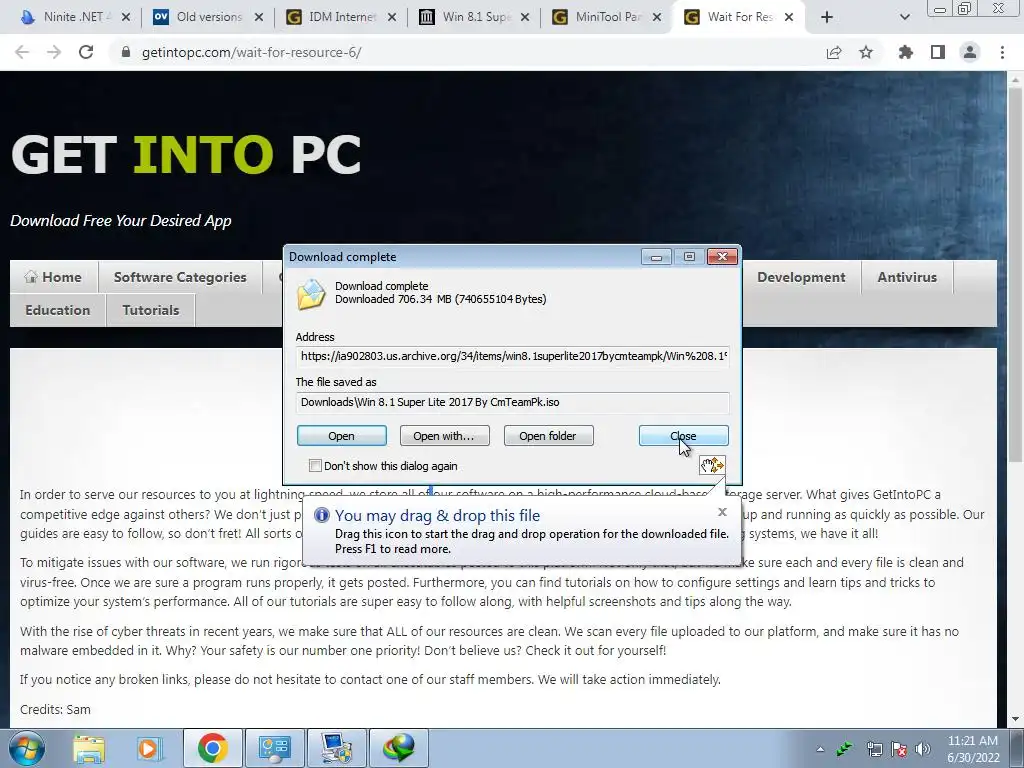Switch to the Old versions tab
This screenshot has height=768, width=1024.
coord(208,17)
